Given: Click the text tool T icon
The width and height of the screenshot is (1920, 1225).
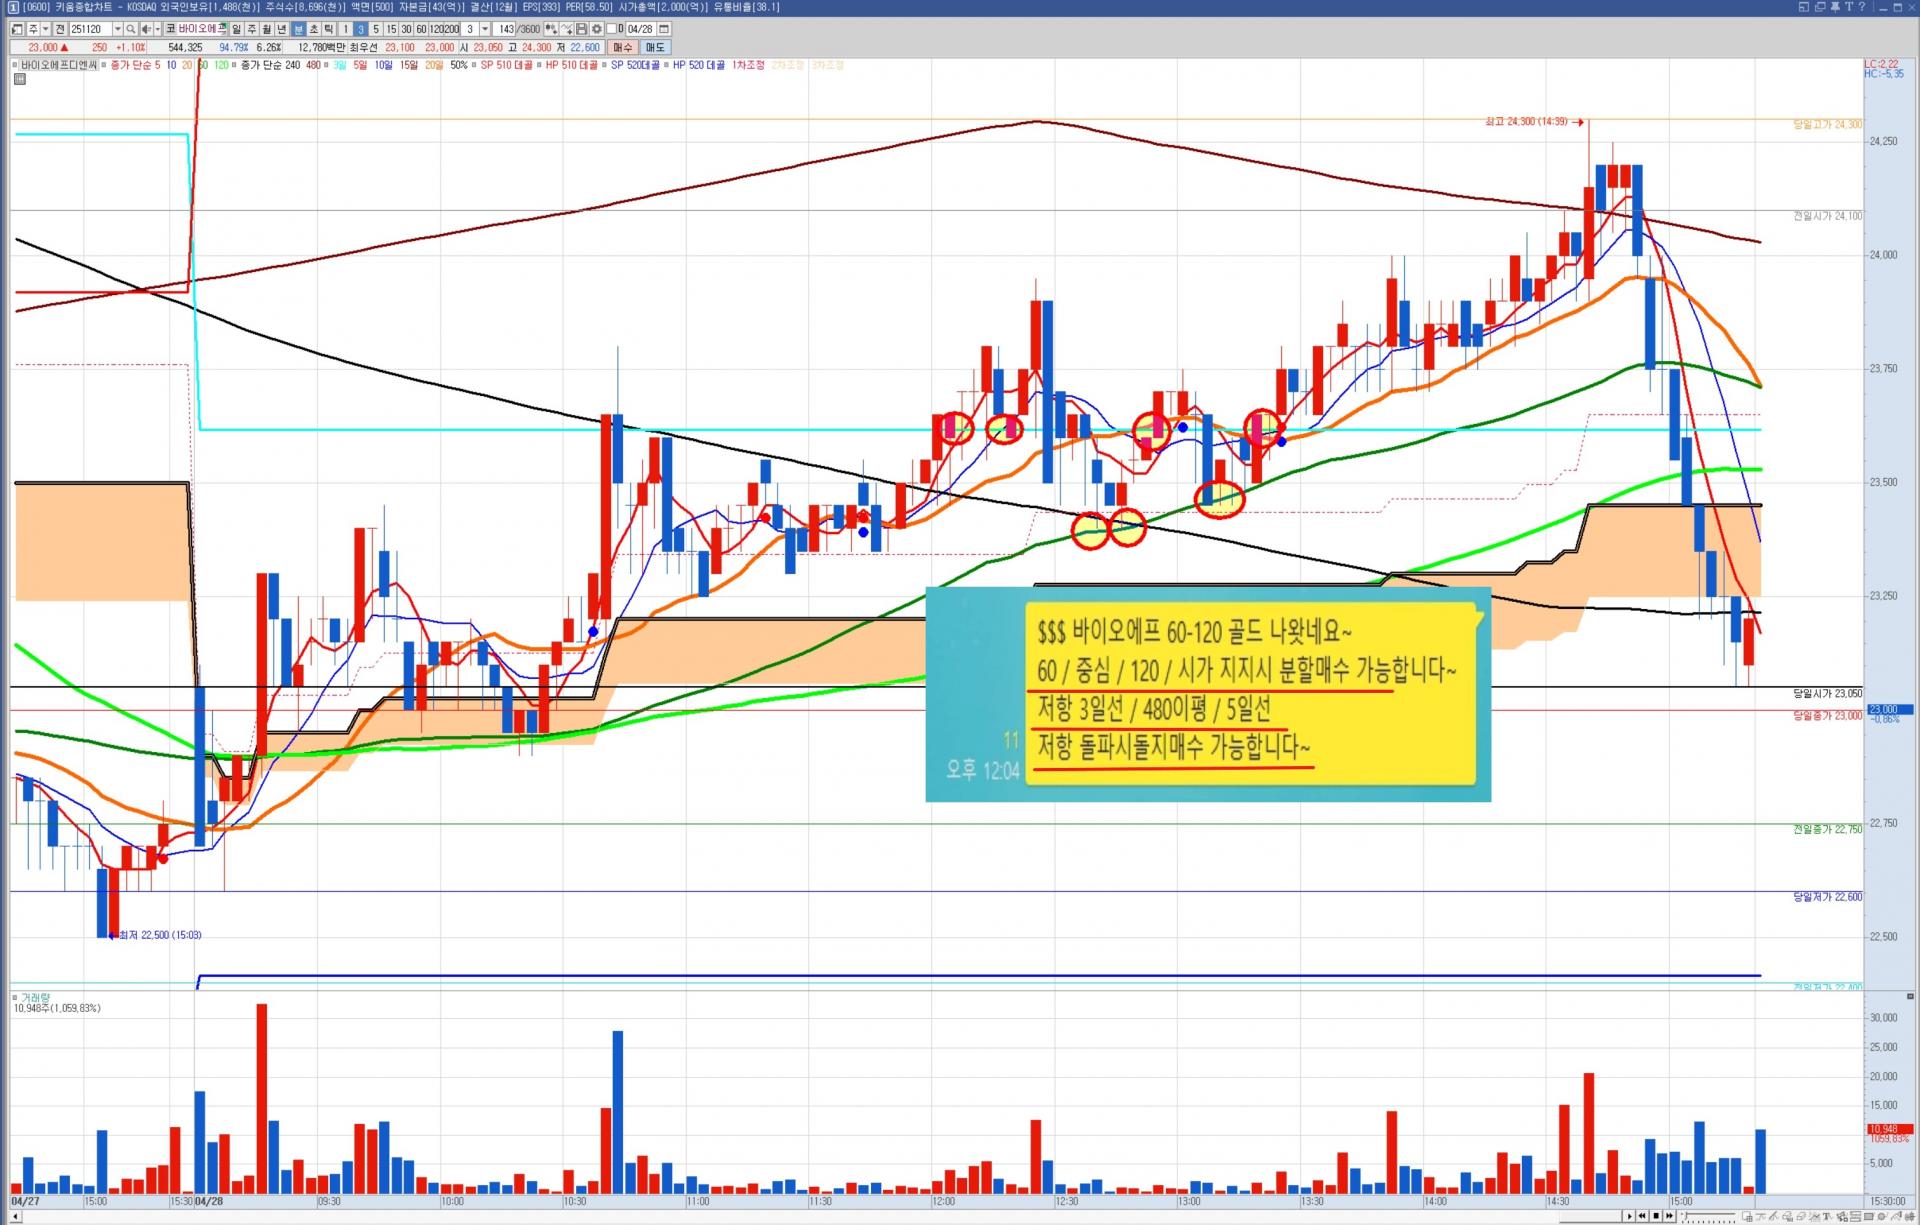Looking at the screenshot, I should tap(1826, 1216).
